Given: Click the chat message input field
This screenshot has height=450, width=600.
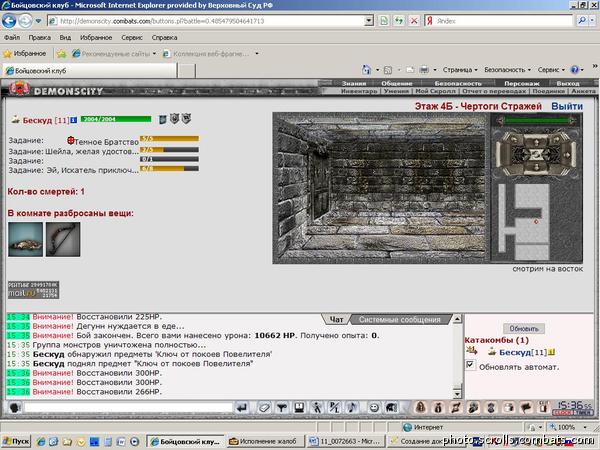Looking at the screenshot, I should (x=128, y=408).
